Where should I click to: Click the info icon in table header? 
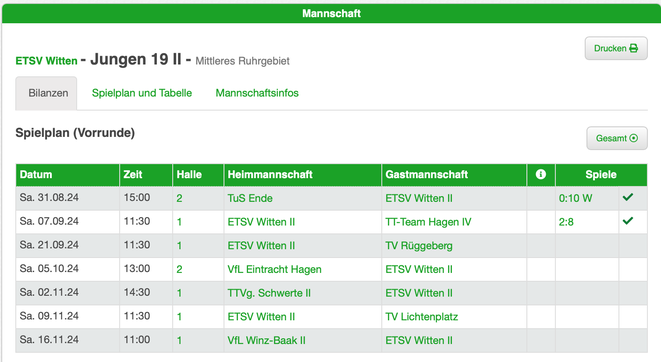coord(540,174)
